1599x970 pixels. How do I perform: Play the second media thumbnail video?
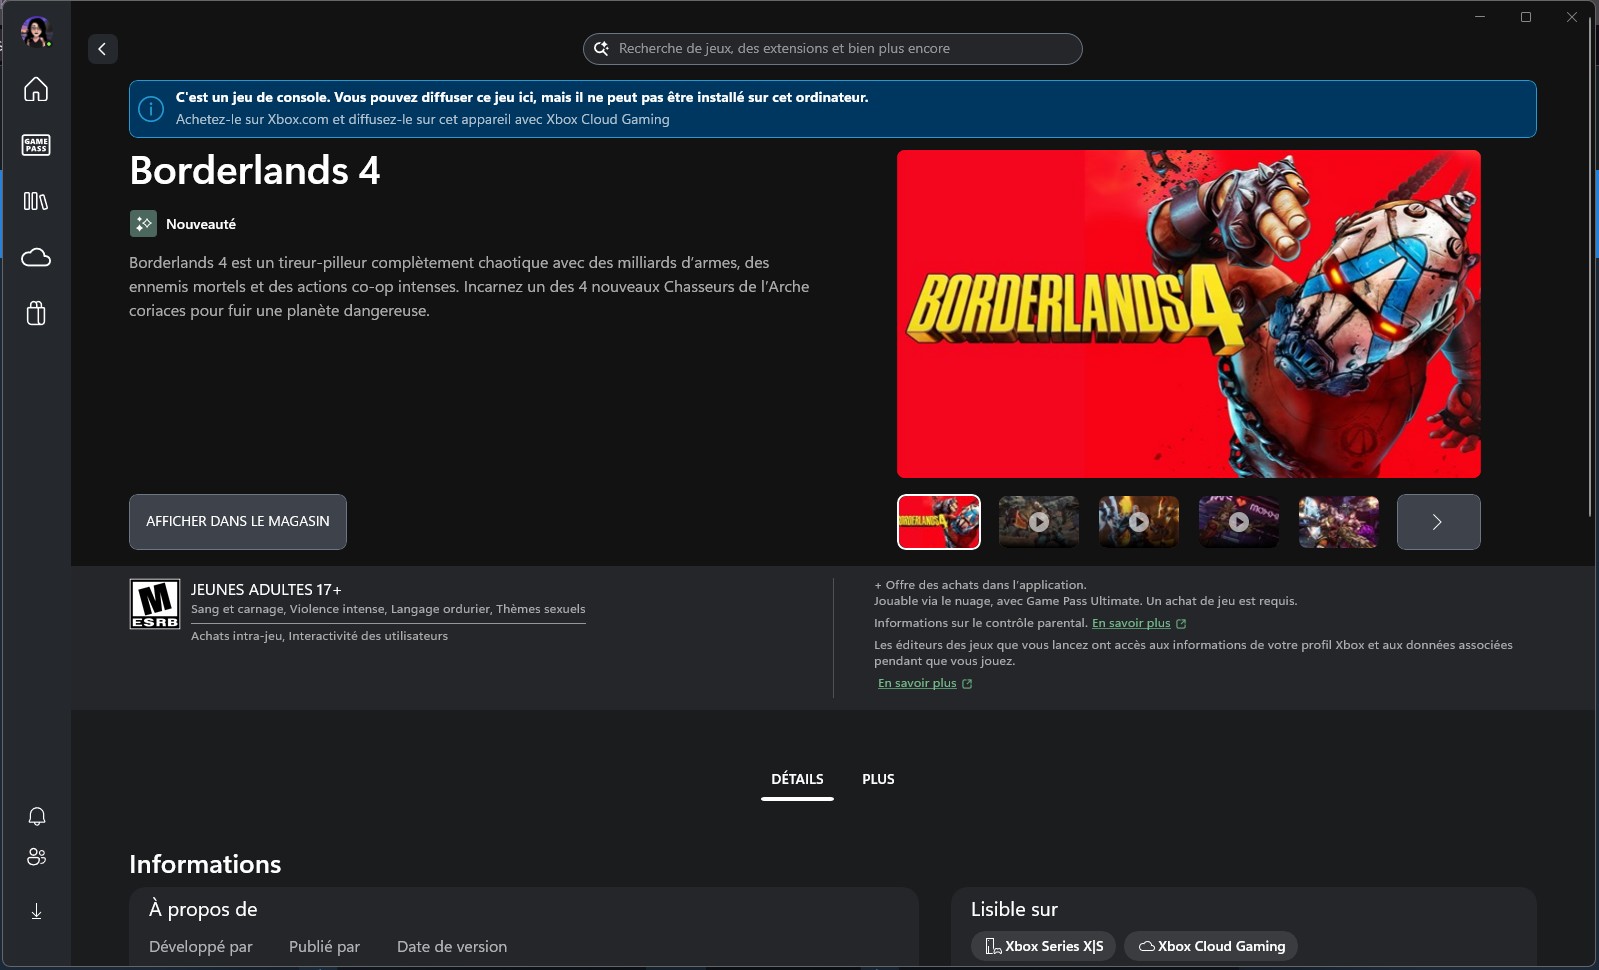(1039, 522)
